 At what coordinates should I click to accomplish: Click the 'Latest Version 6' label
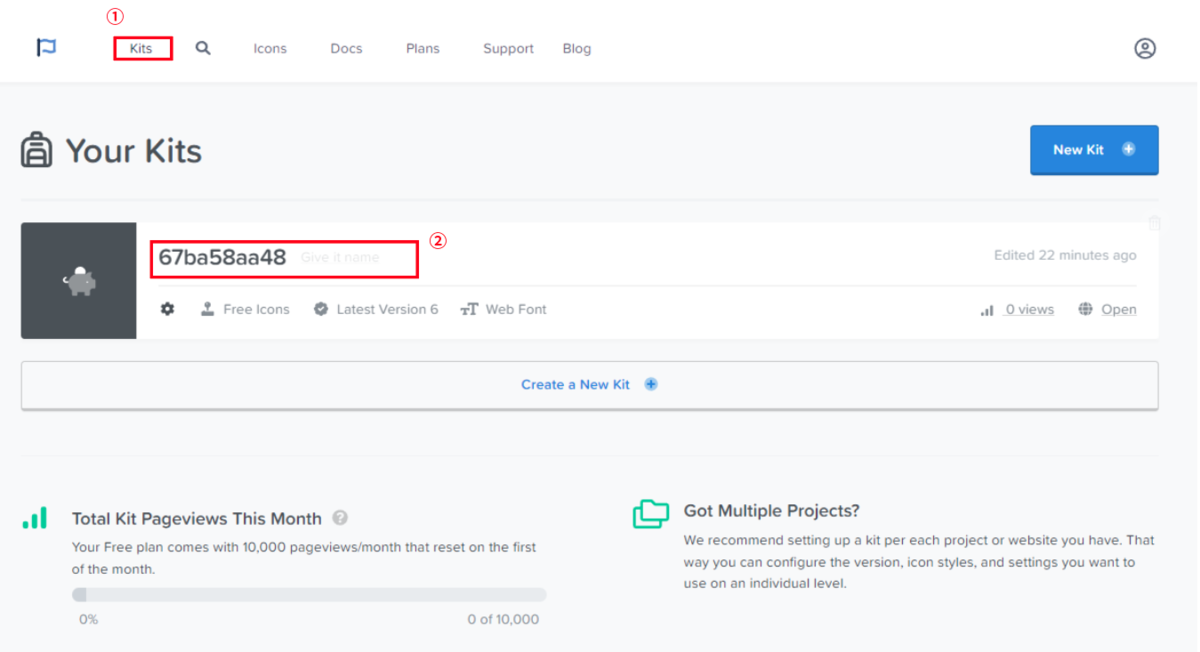pyautogui.click(x=387, y=309)
